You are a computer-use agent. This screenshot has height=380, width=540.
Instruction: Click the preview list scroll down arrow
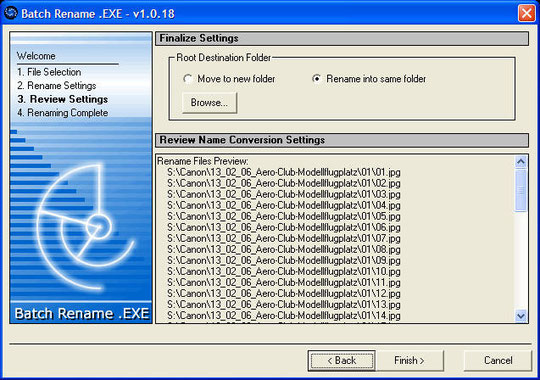[x=521, y=316]
